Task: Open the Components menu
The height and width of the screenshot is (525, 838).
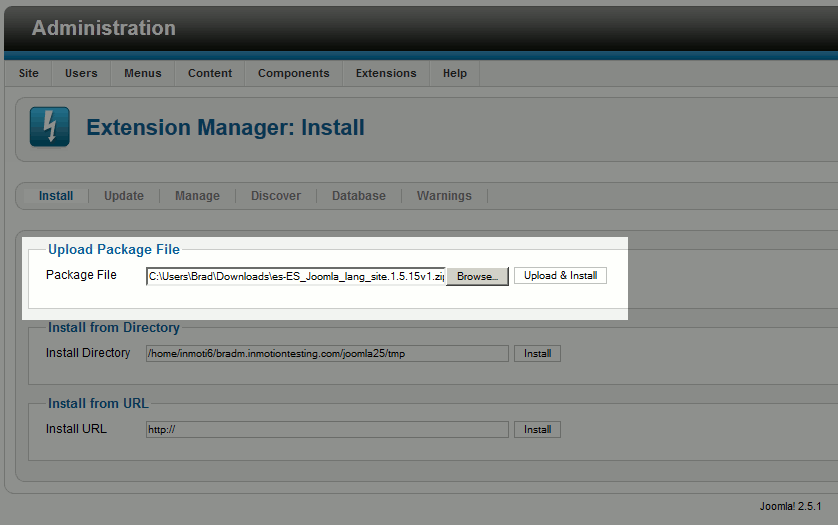Action: coord(293,73)
